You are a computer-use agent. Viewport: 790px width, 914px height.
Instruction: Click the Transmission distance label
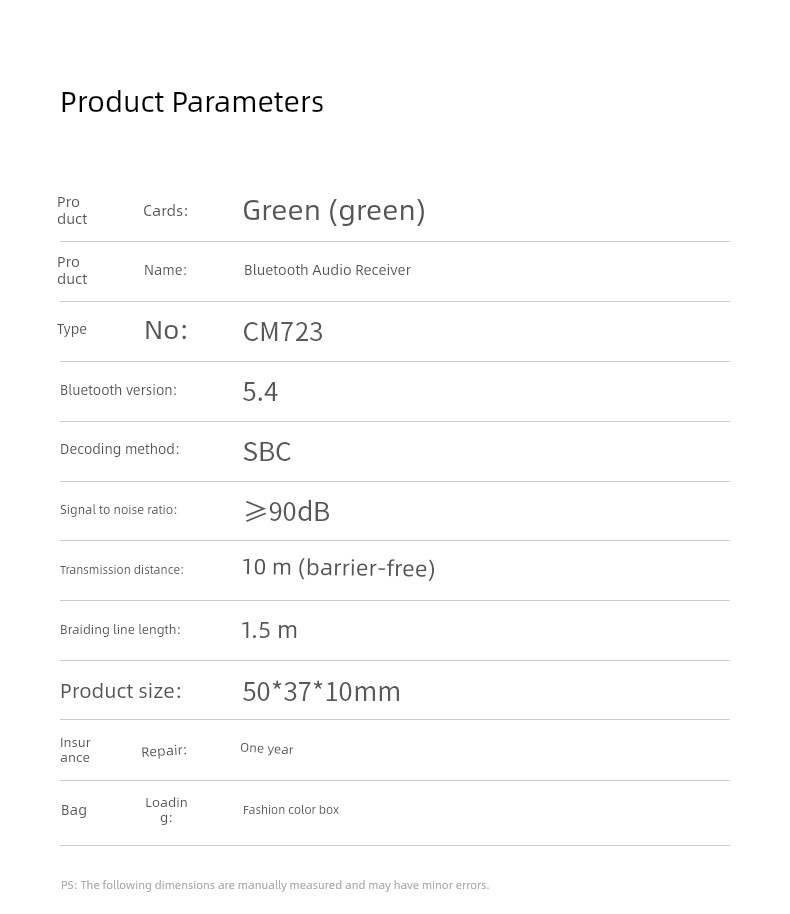click(x=122, y=570)
